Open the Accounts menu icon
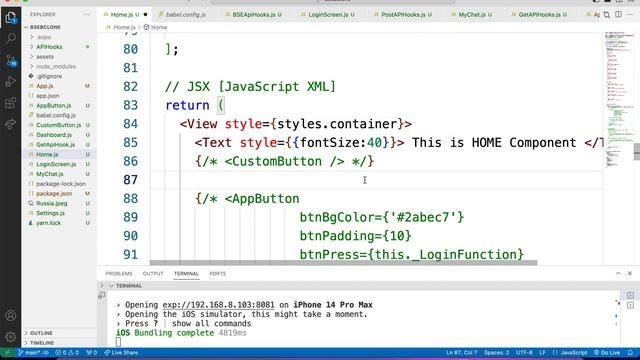 pos(11,316)
